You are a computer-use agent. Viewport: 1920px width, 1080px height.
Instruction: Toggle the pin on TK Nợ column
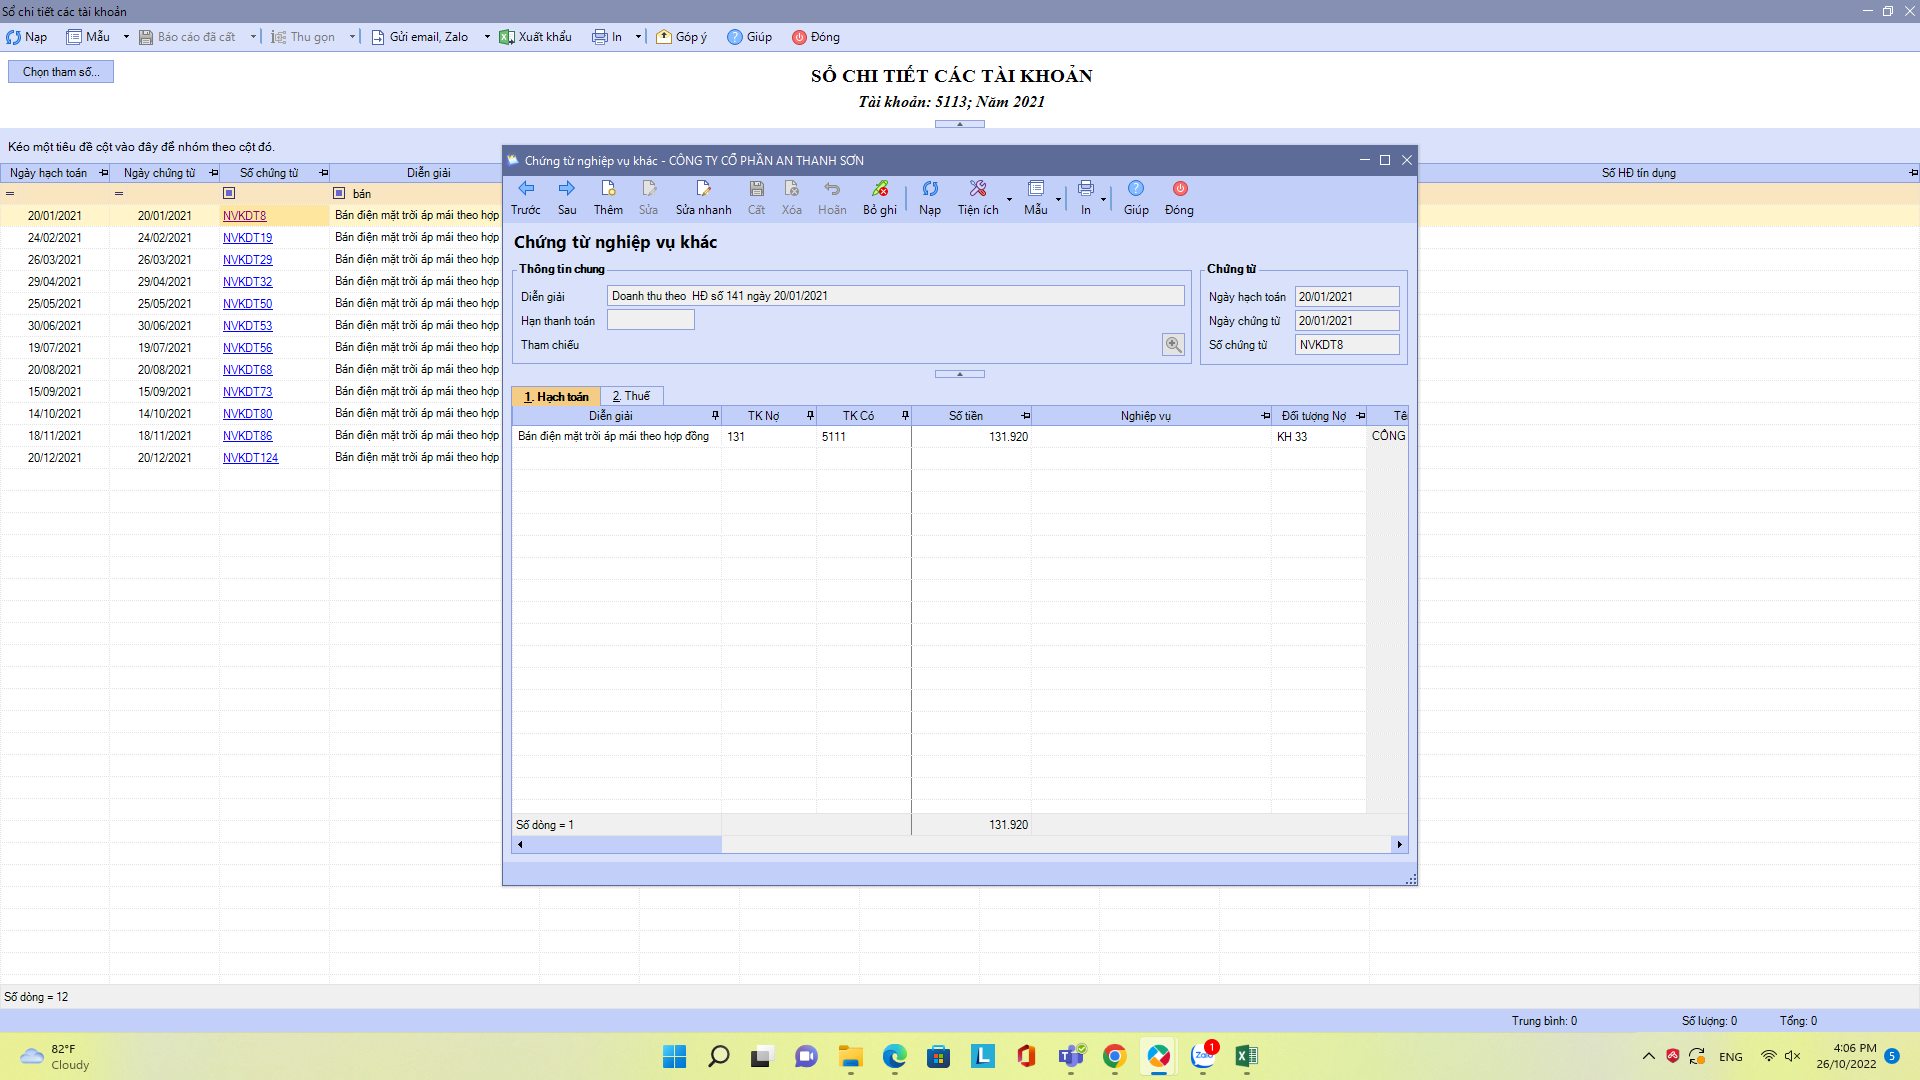click(x=810, y=416)
